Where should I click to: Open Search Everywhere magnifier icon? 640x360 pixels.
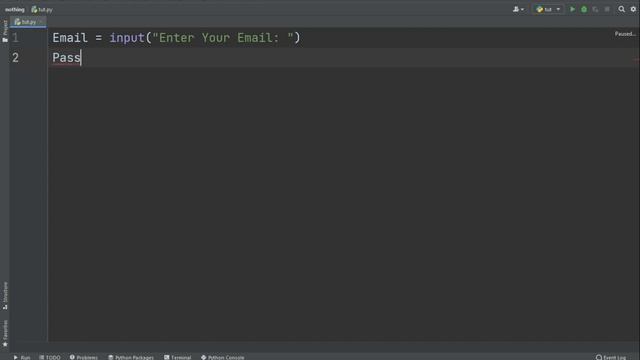pyautogui.click(x=621, y=9)
